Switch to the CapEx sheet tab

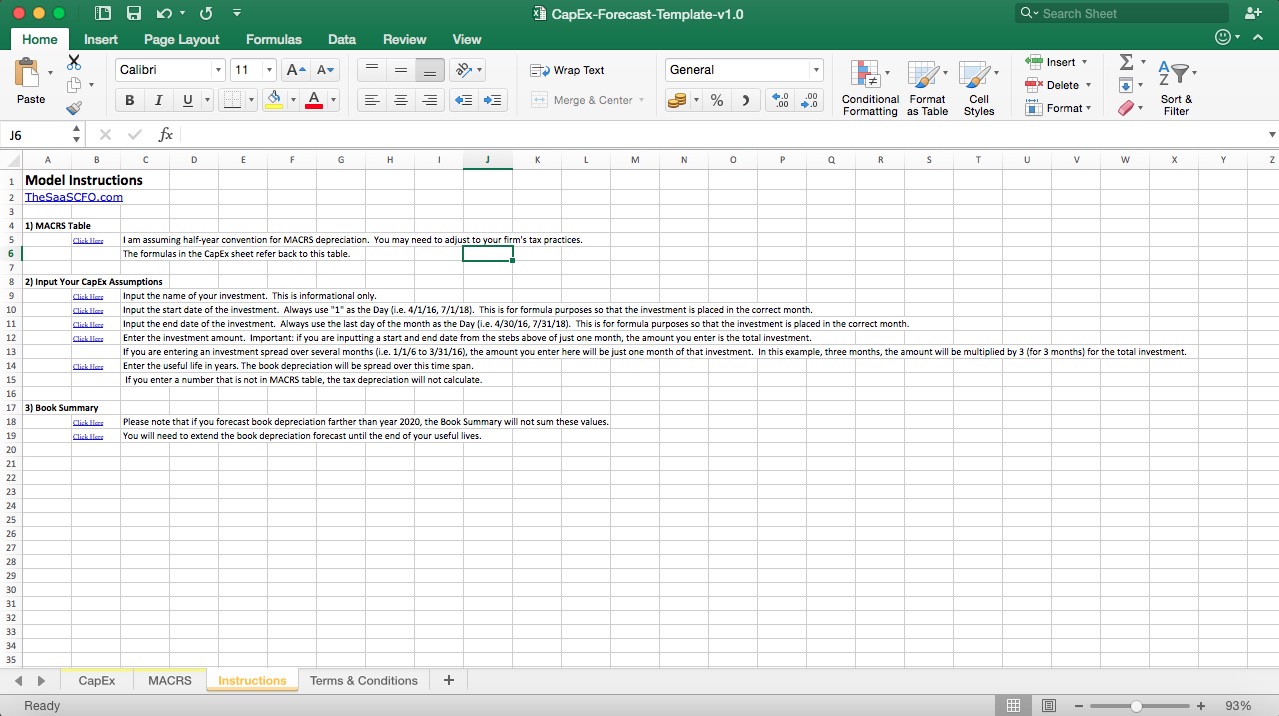coord(97,680)
